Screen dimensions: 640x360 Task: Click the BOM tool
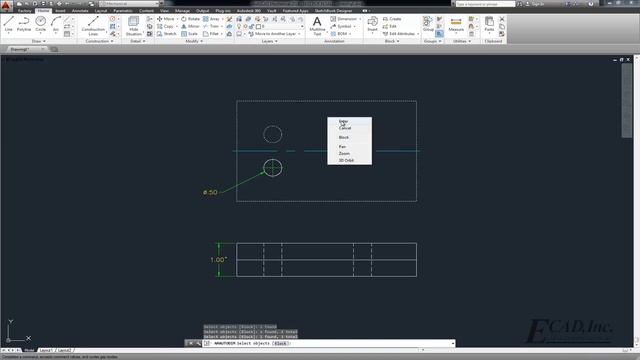(339, 33)
